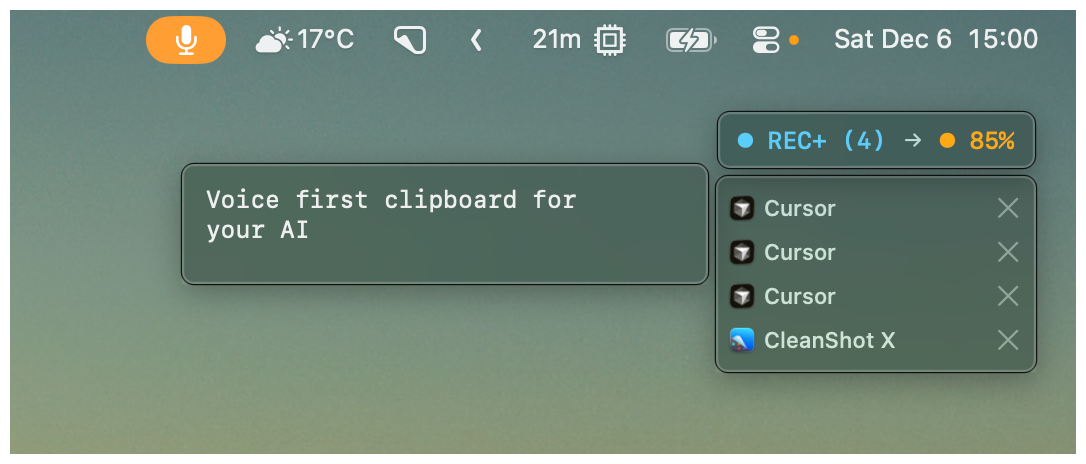Click the arrow between REC+ and 85%
This screenshot has height=464, width=1086.
pos(914,141)
